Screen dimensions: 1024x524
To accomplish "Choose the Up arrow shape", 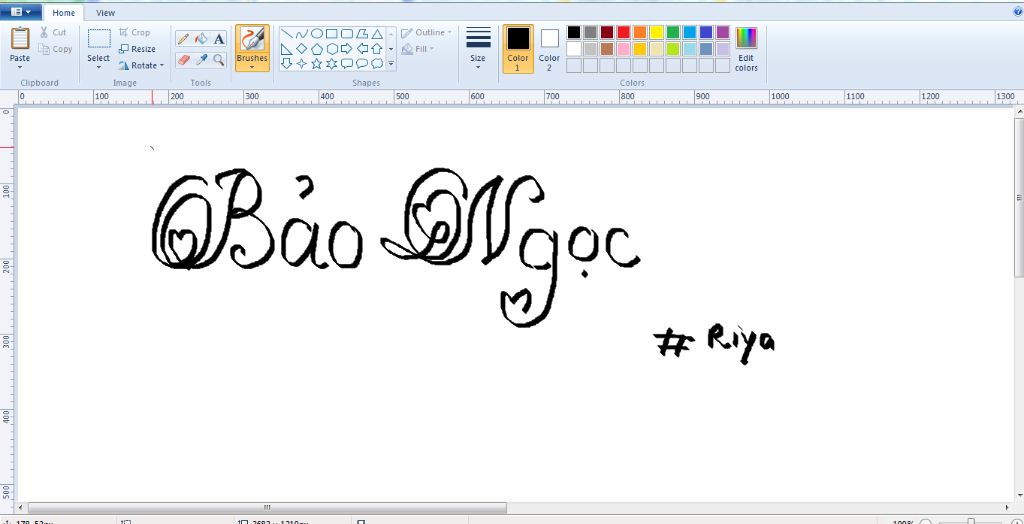I will pyautogui.click(x=377, y=48).
